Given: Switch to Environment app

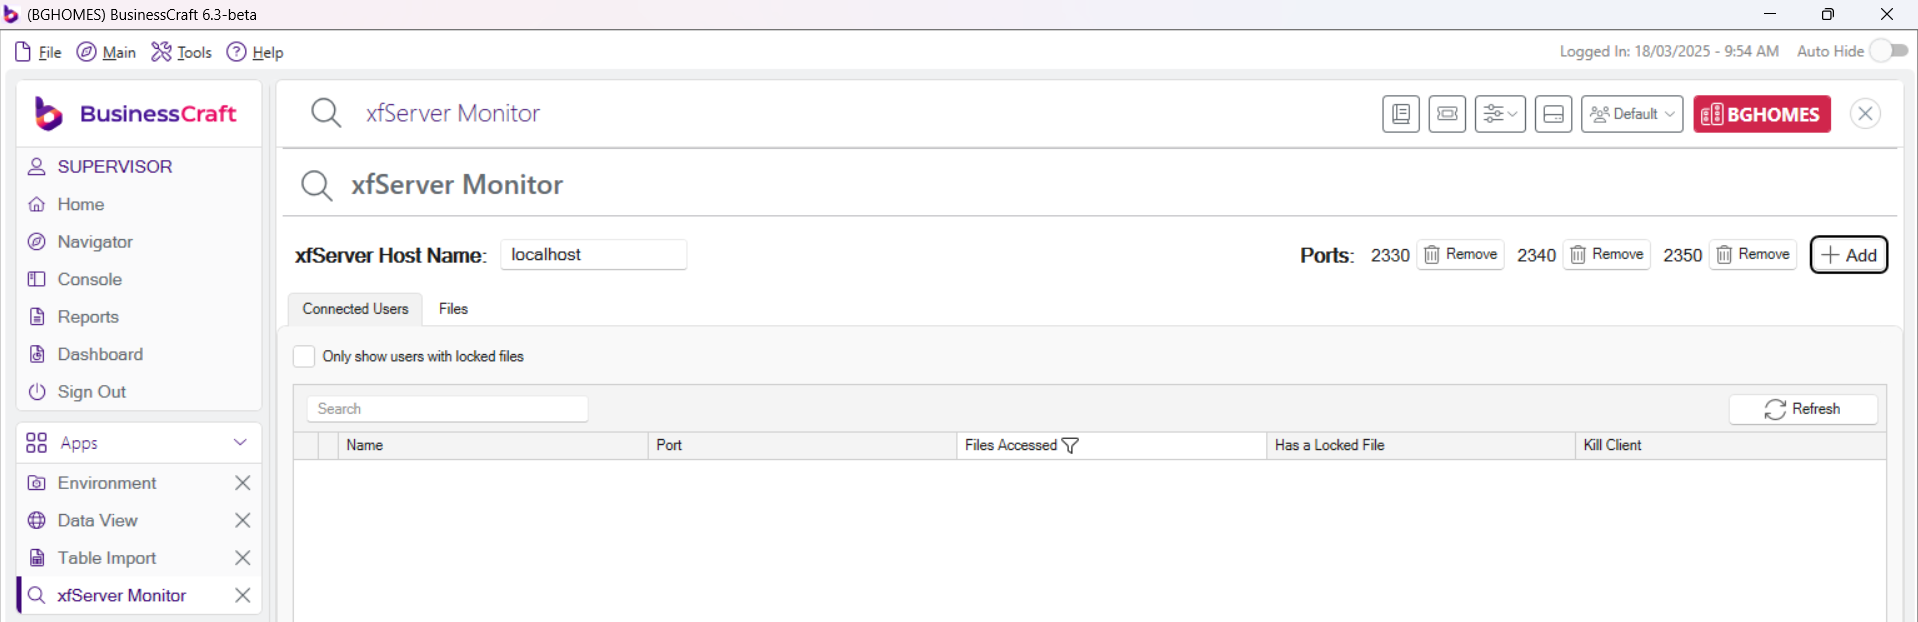Looking at the screenshot, I should [x=107, y=483].
